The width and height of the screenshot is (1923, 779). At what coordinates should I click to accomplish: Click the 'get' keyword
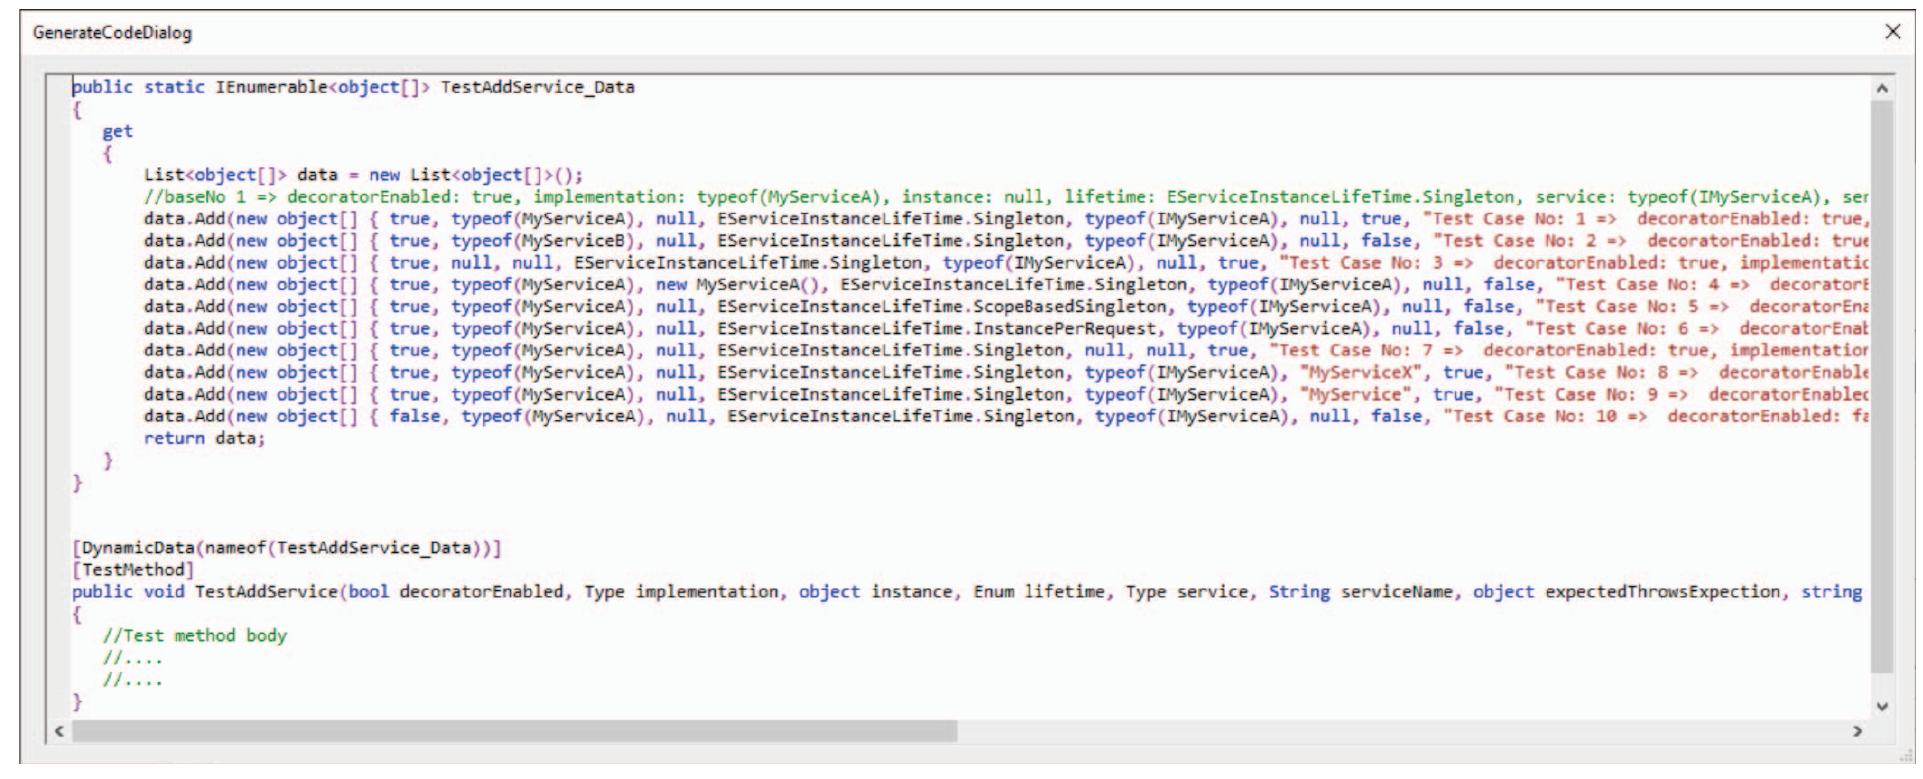pyautogui.click(x=117, y=131)
